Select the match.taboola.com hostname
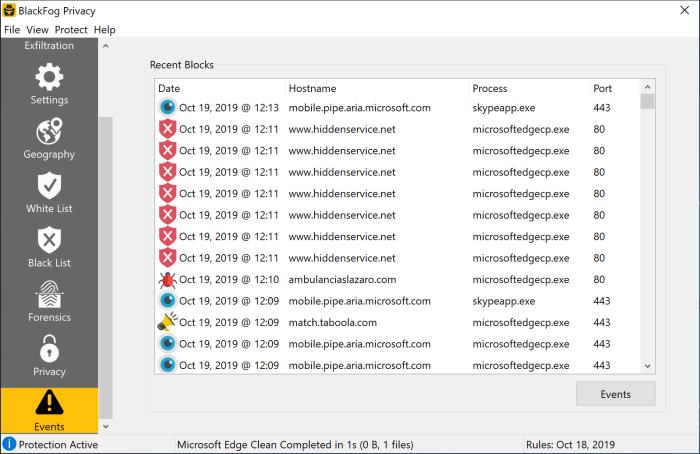Screen dimensions: 700x454 [333, 322]
